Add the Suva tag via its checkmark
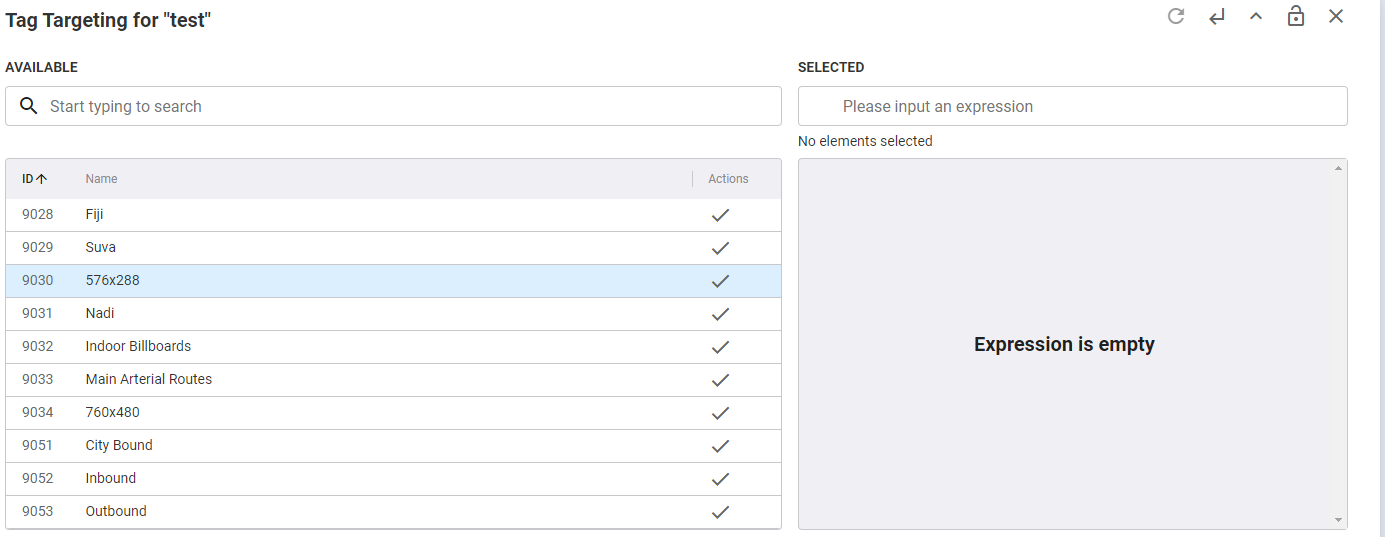The height and width of the screenshot is (537, 1385). click(720, 248)
